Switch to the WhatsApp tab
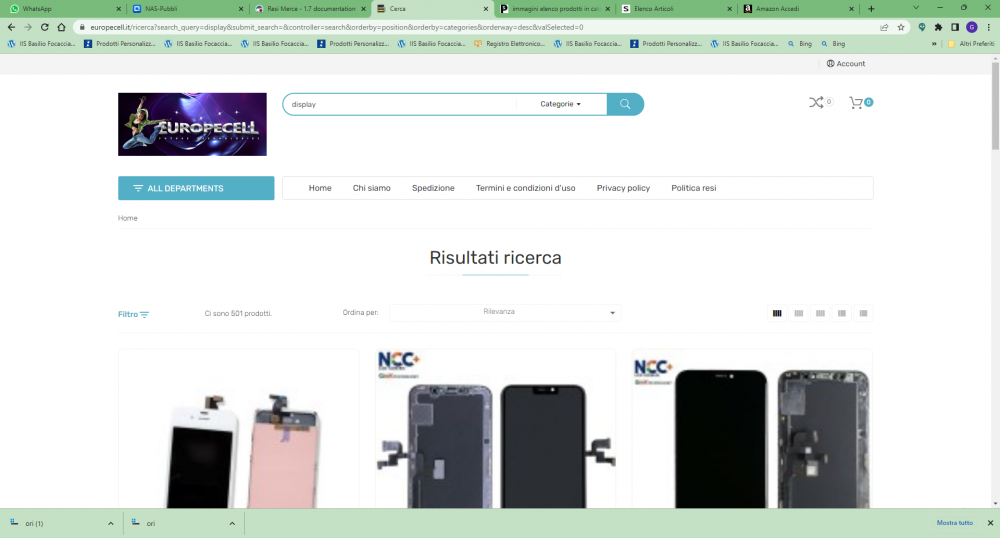Viewport: 1000px width, 538px height. (x=62, y=9)
